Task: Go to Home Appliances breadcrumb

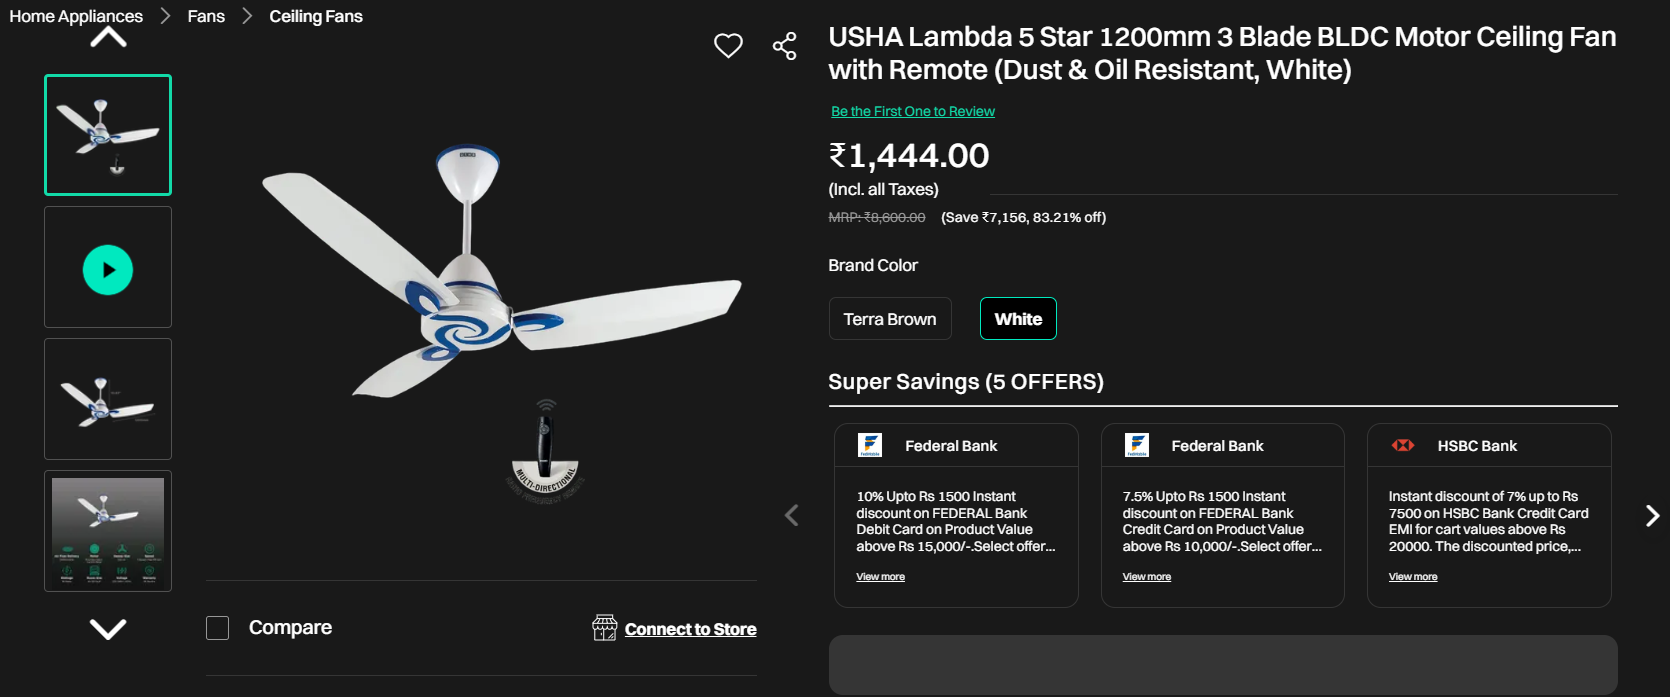Action: (76, 16)
